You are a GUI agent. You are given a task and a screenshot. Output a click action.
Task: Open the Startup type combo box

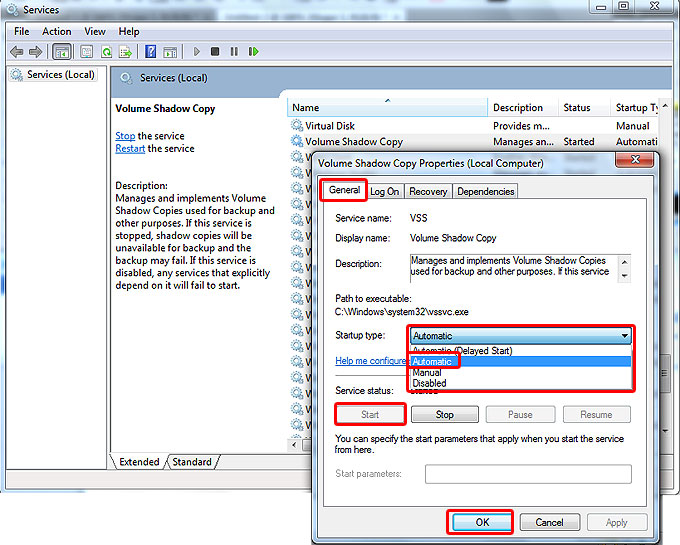[x=520, y=336]
